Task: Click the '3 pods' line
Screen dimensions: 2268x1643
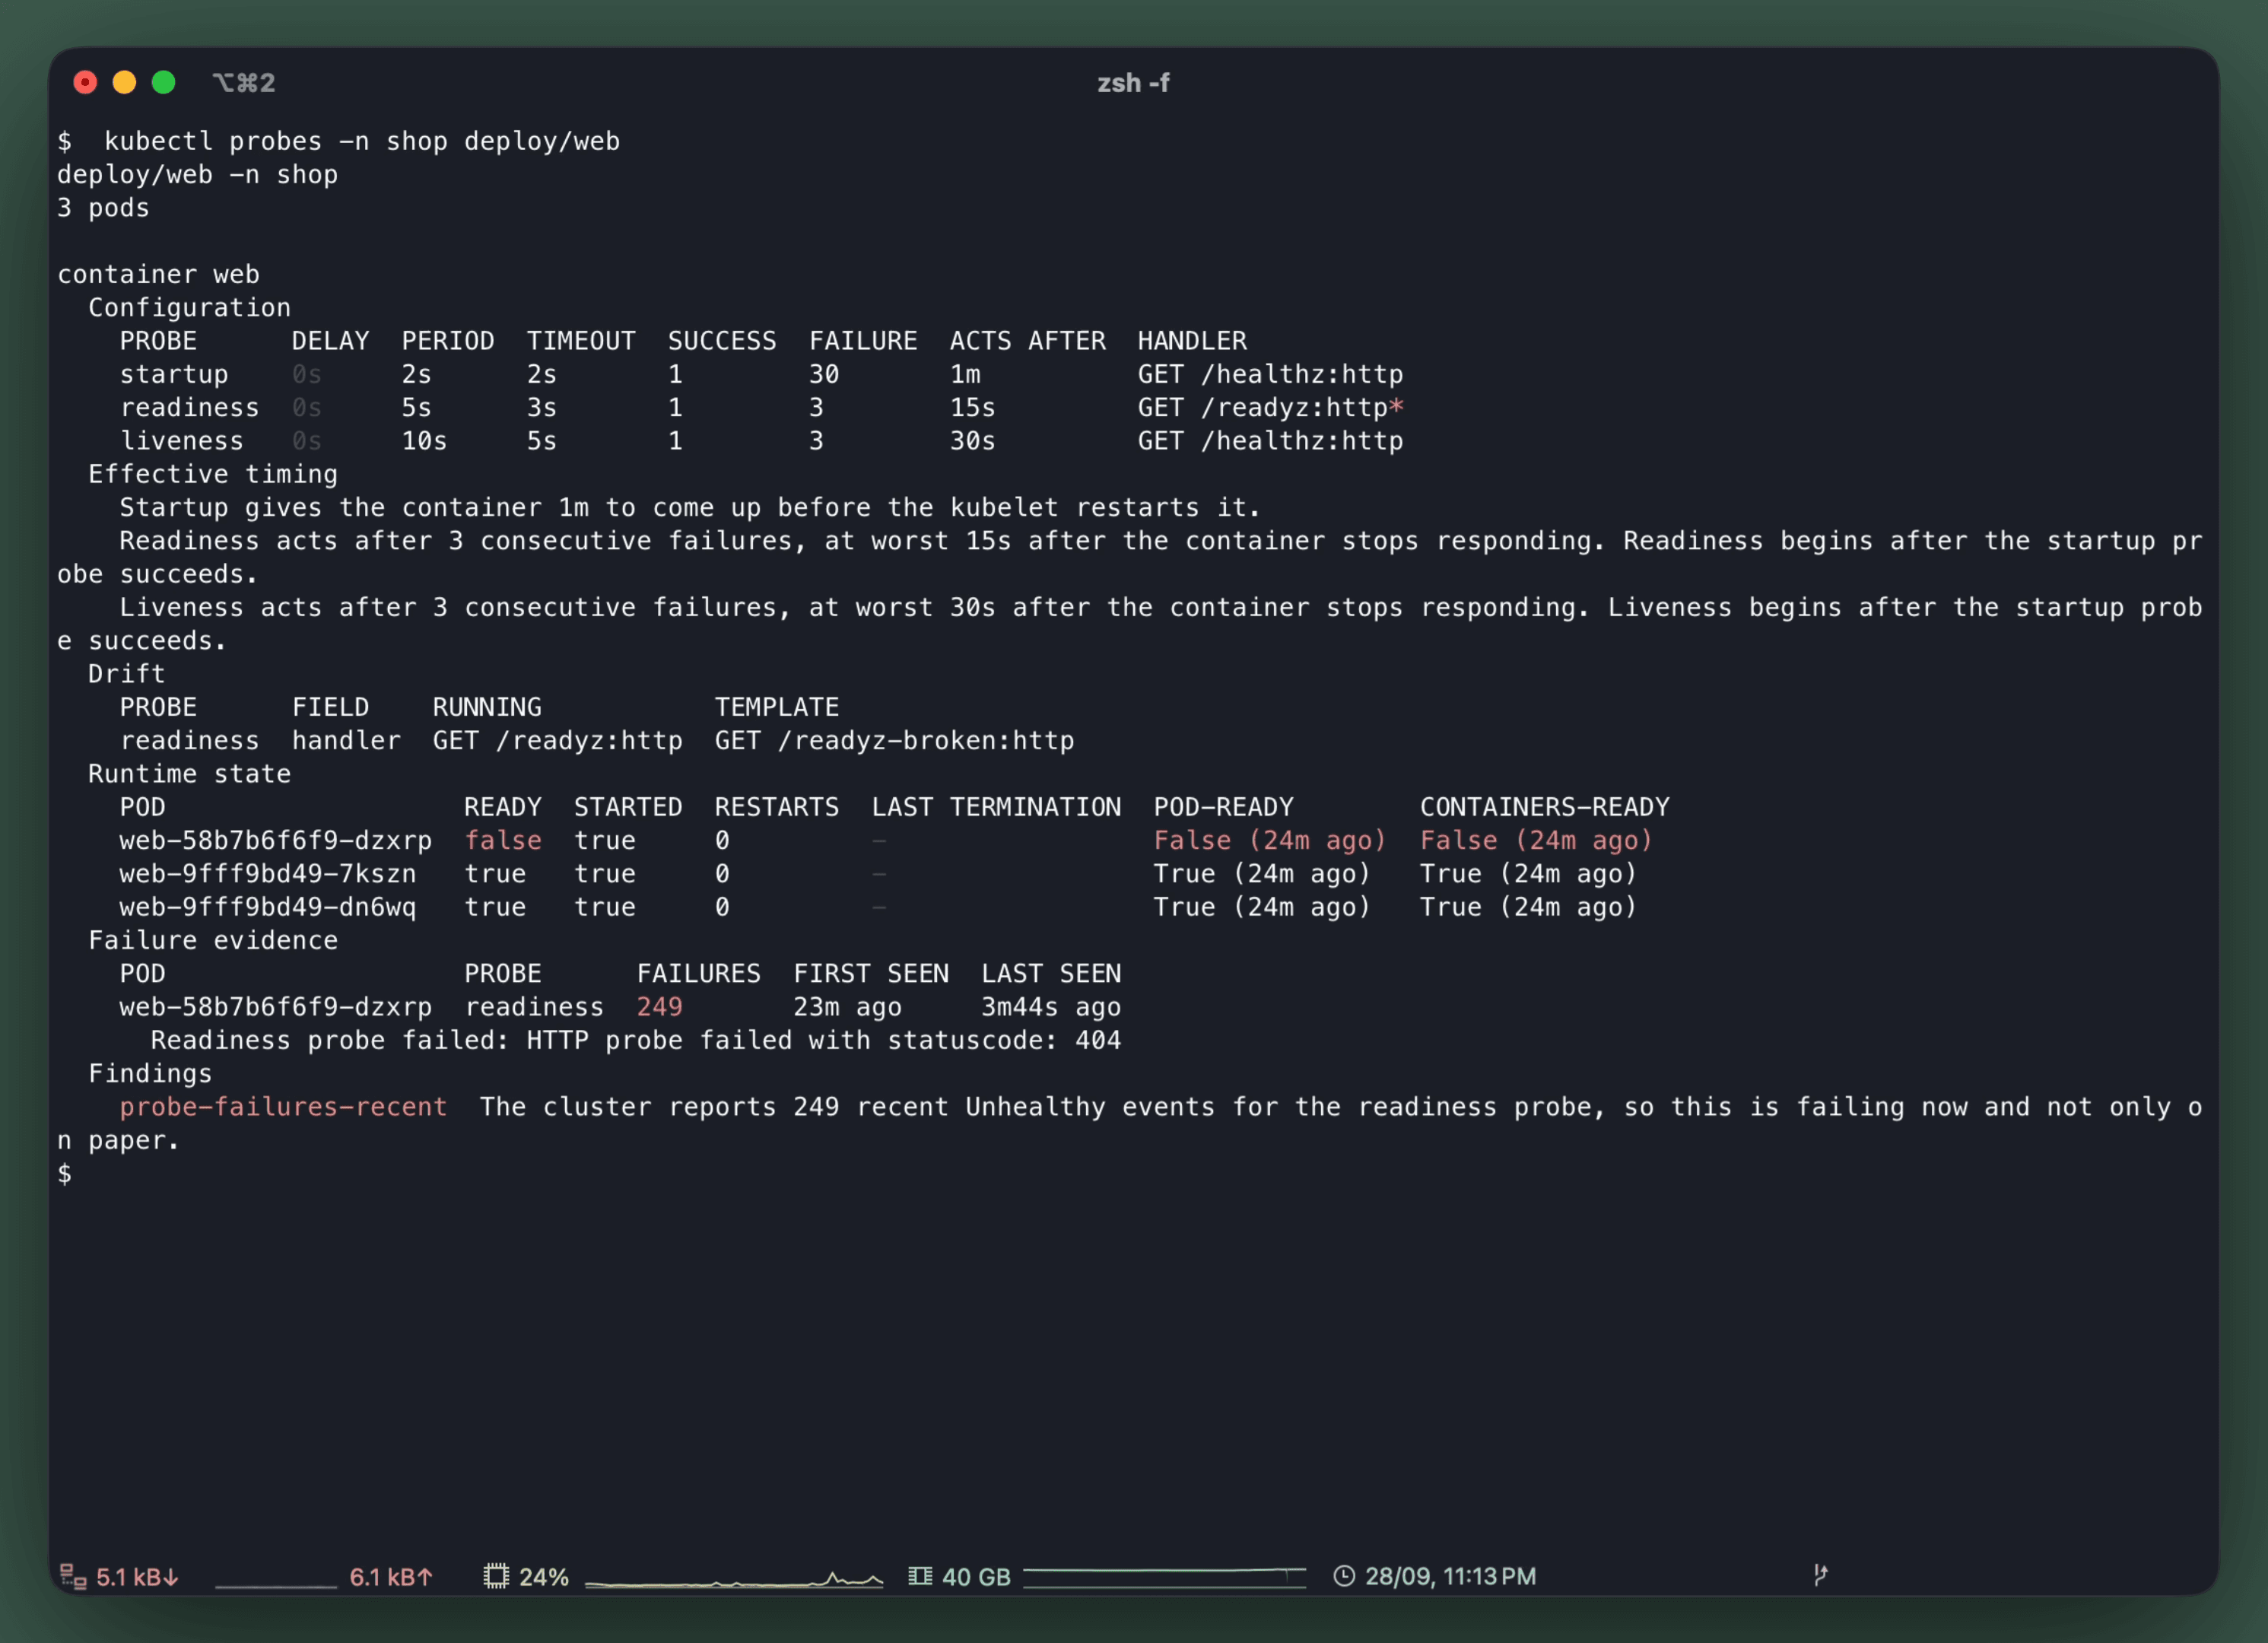Action: (103, 208)
